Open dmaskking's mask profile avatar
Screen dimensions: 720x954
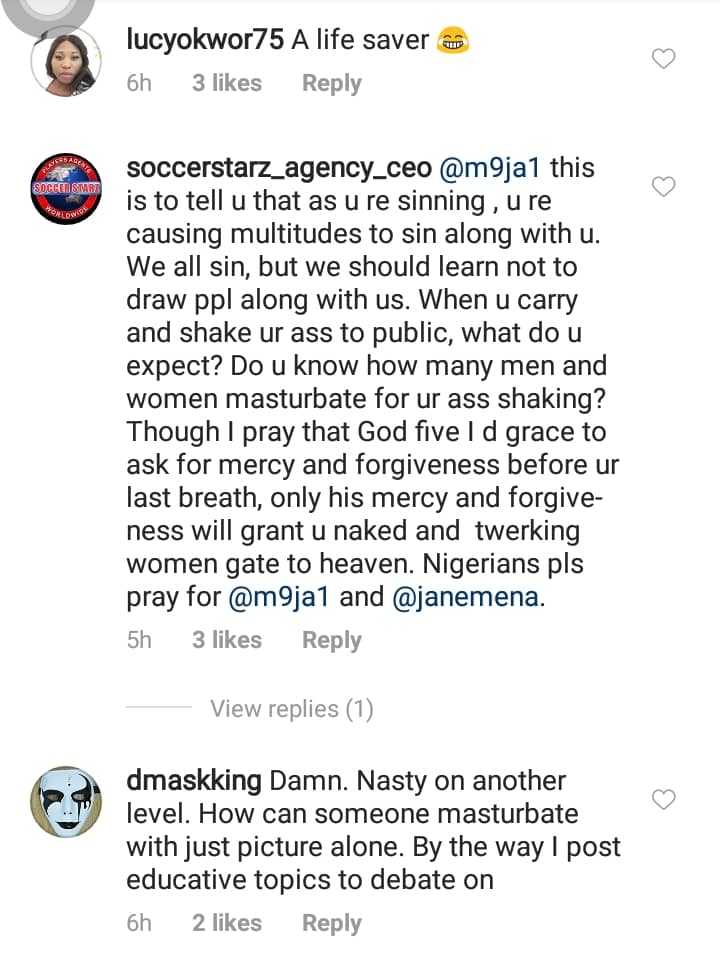66,801
